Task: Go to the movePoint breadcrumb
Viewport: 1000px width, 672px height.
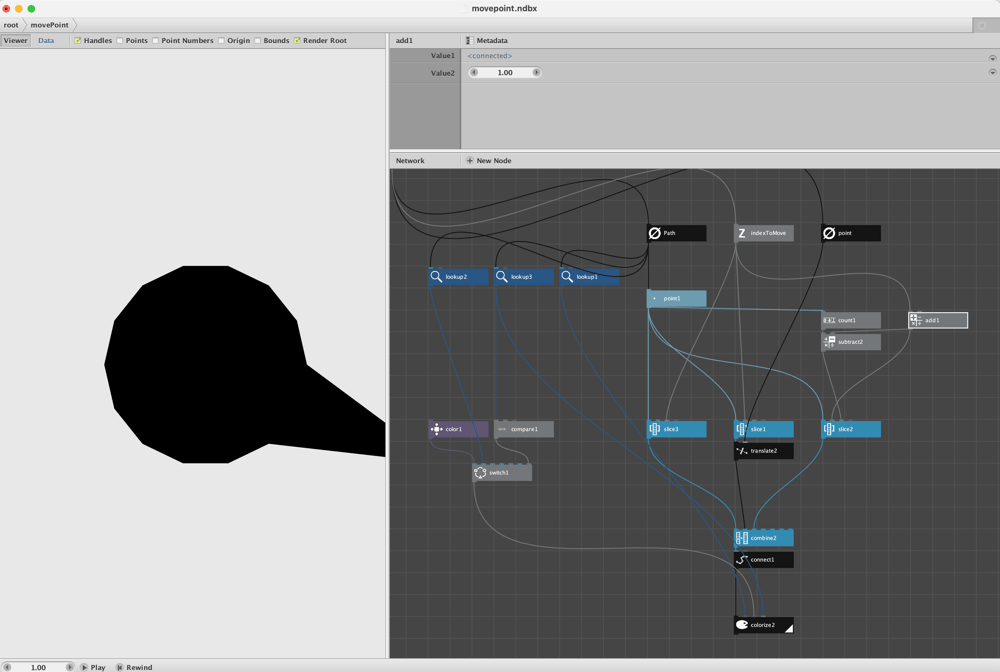Action: pos(50,25)
